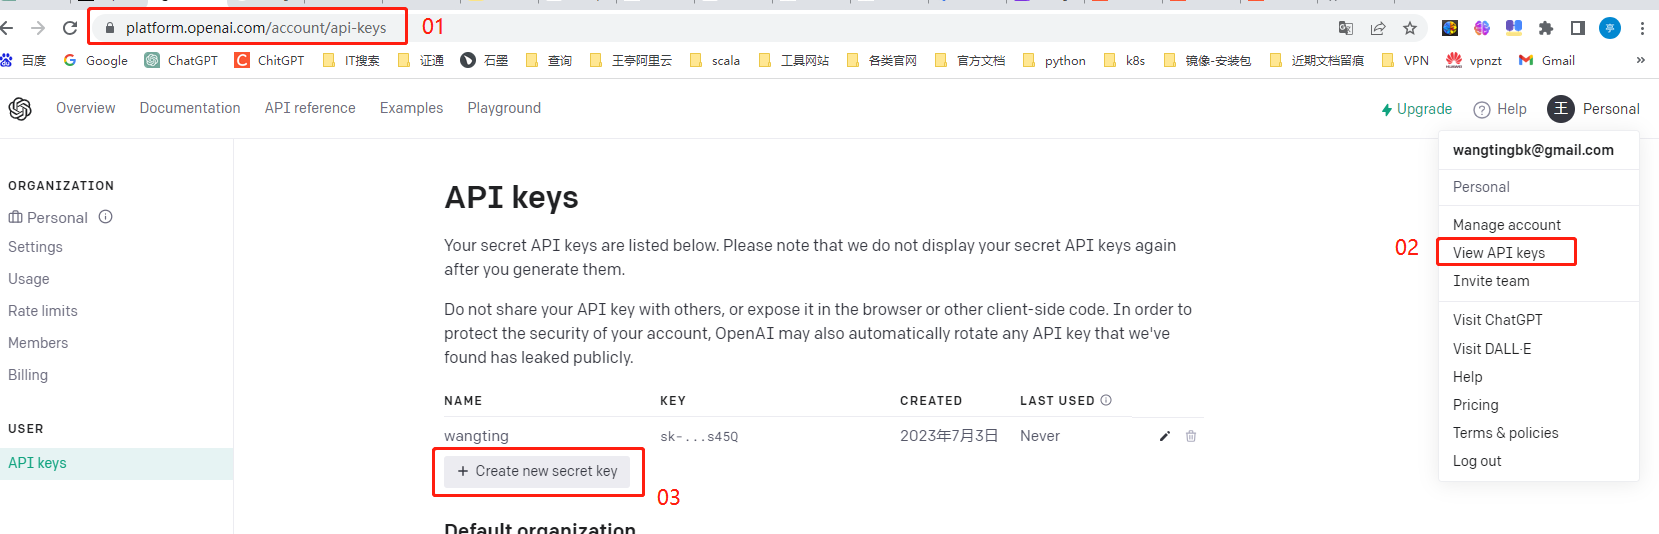Open the Playground tab

click(504, 108)
